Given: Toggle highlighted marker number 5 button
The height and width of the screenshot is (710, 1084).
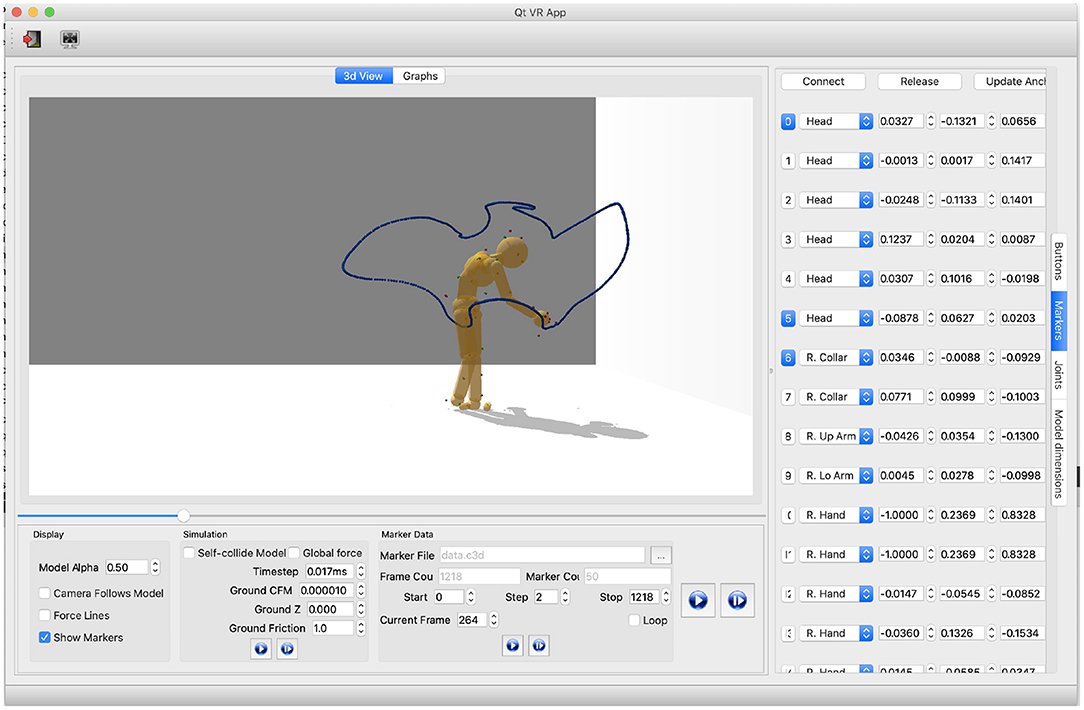Looking at the screenshot, I should (787, 318).
